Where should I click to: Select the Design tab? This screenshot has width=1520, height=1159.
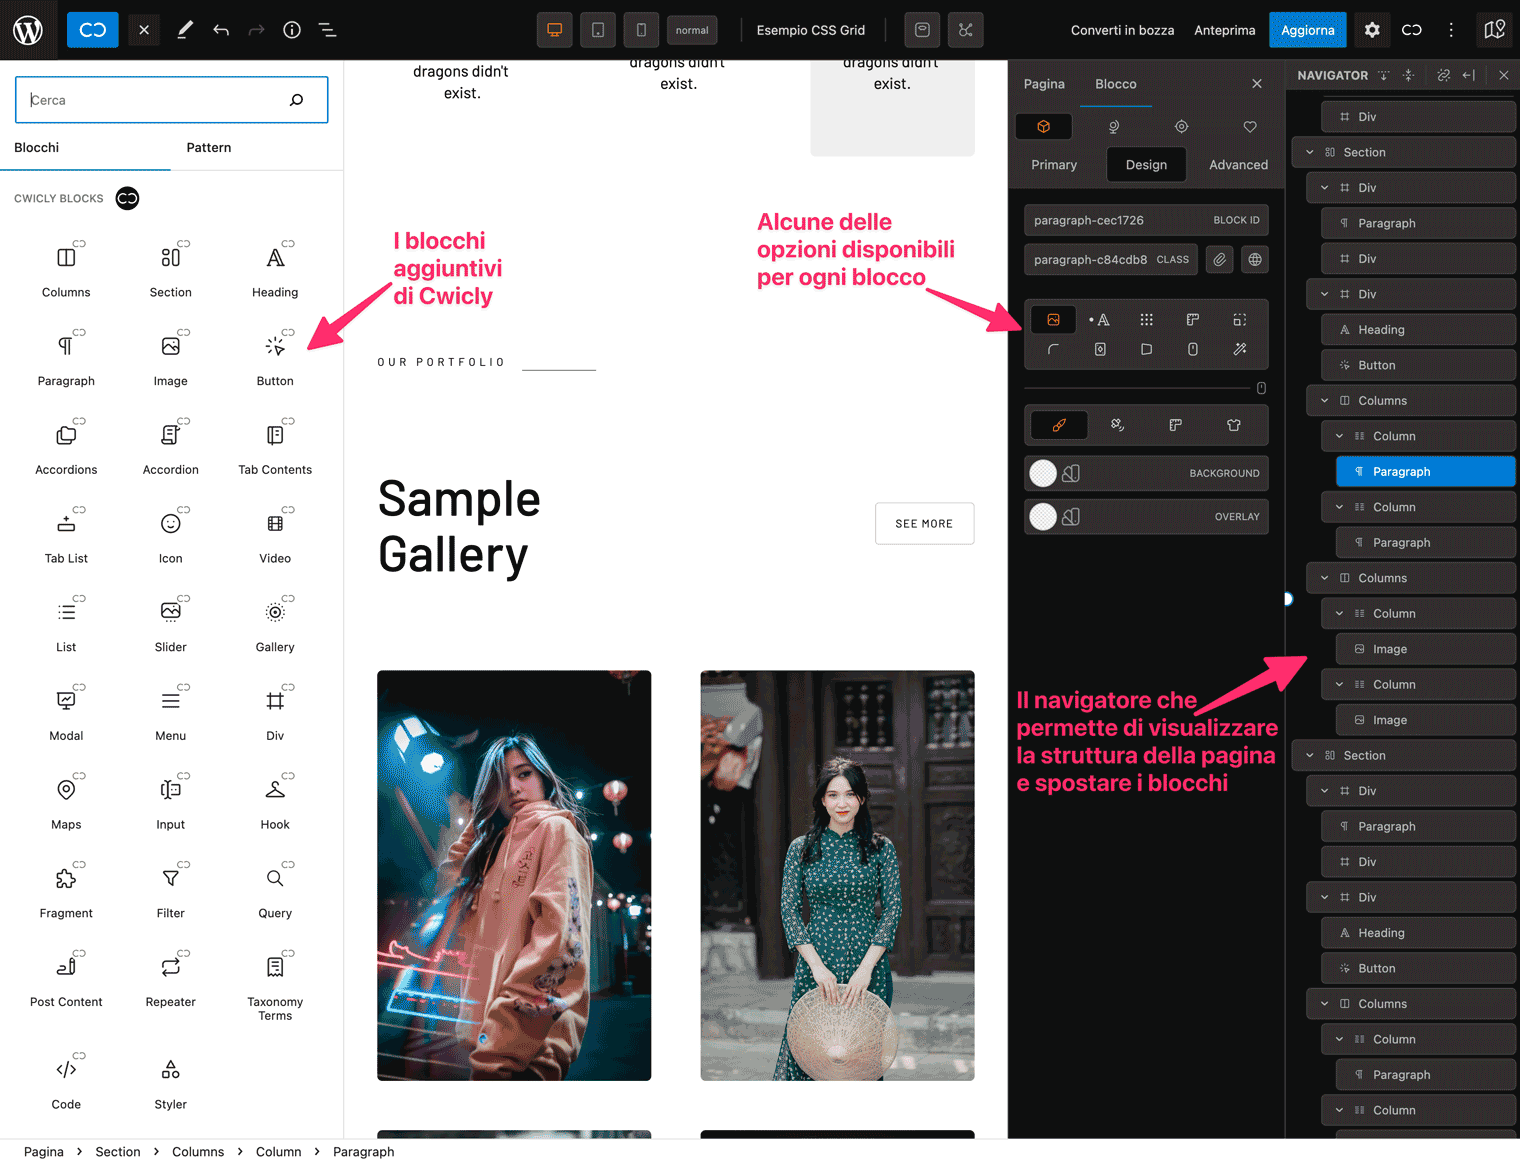pos(1146,165)
